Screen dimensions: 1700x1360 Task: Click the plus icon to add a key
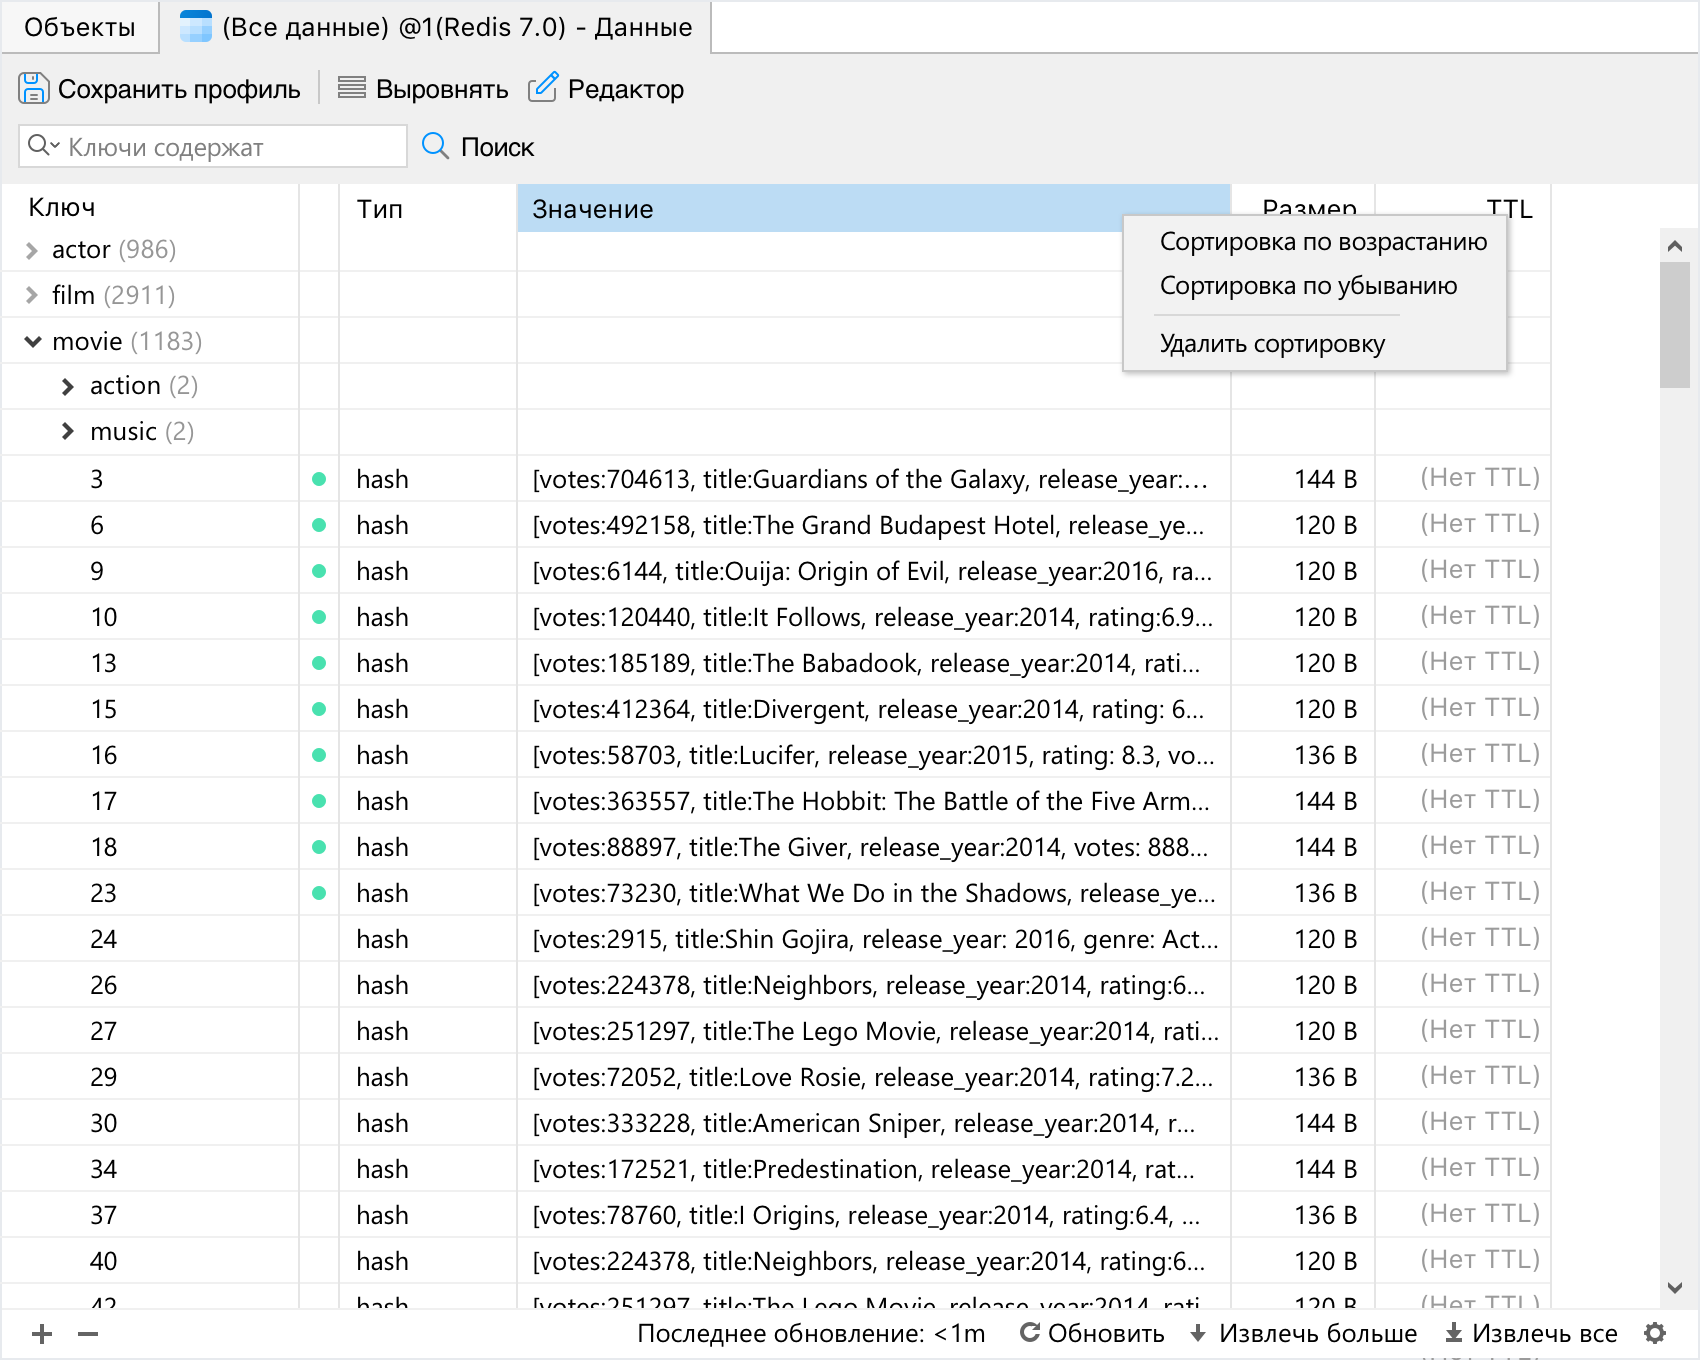coord(42,1333)
